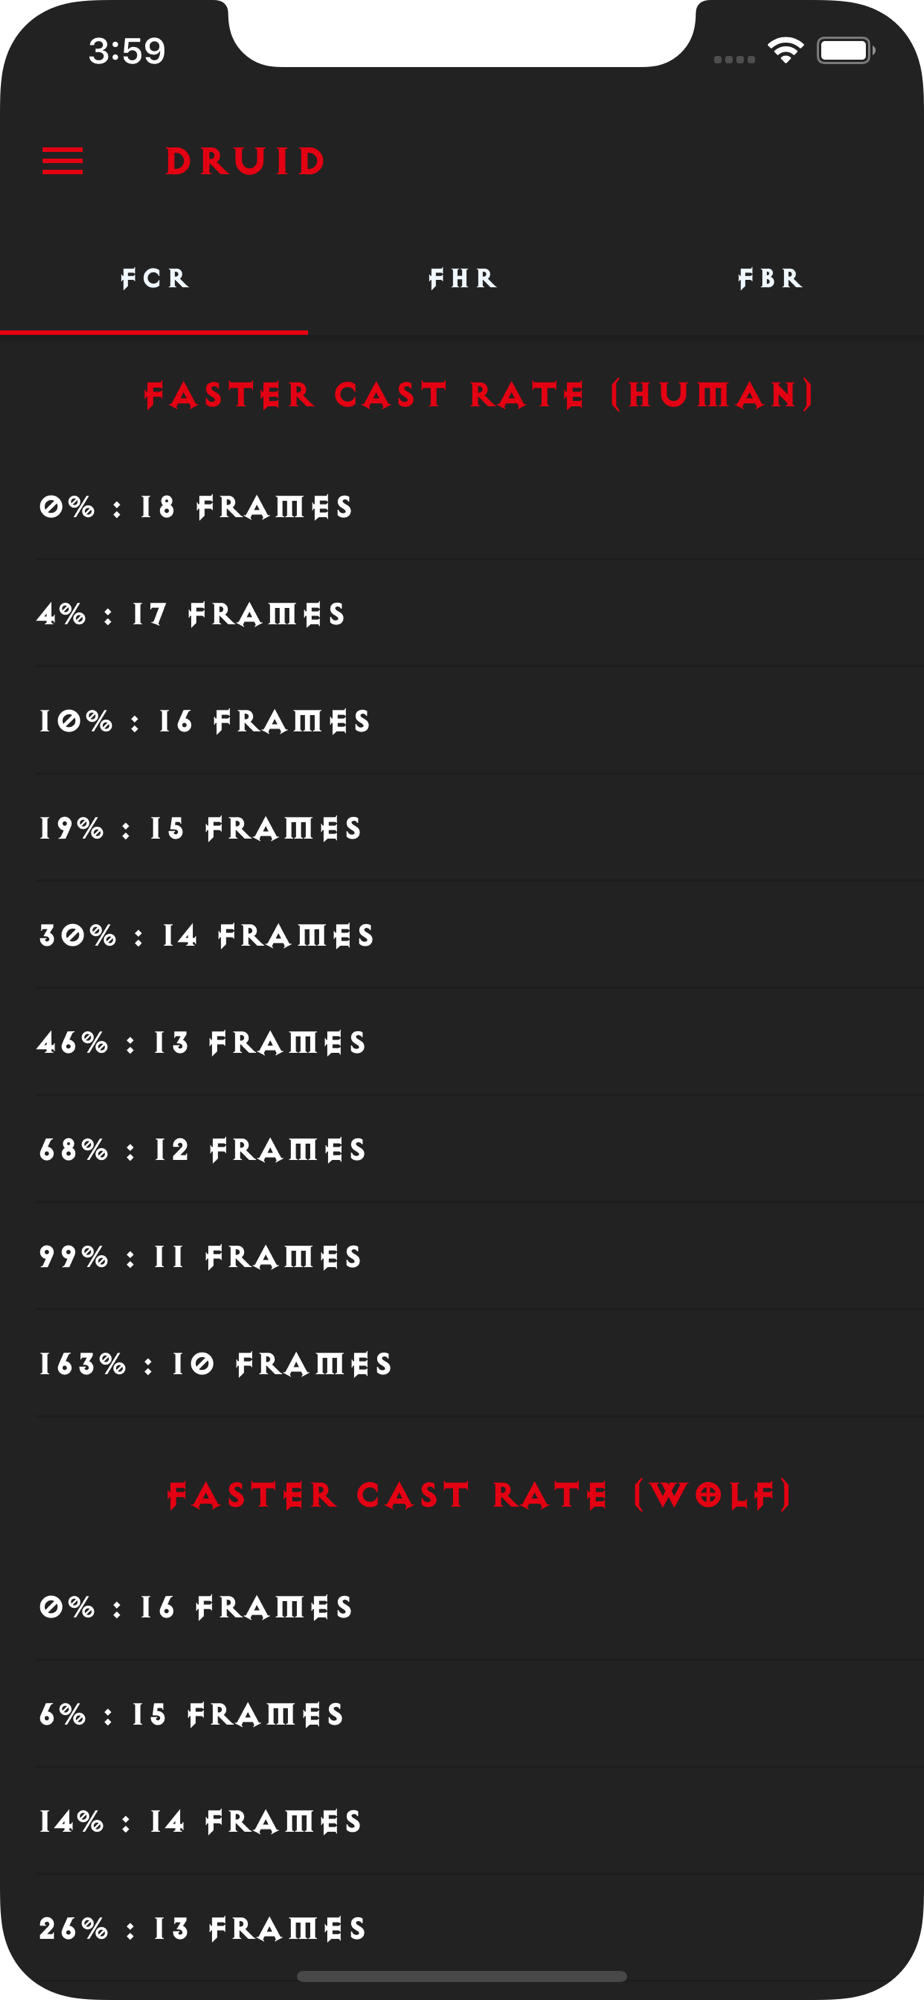Viewport: 924px width, 2000px height.
Task: Select the 46% : 13 frames entry
Action: pyautogui.click(x=480, y=1042)
